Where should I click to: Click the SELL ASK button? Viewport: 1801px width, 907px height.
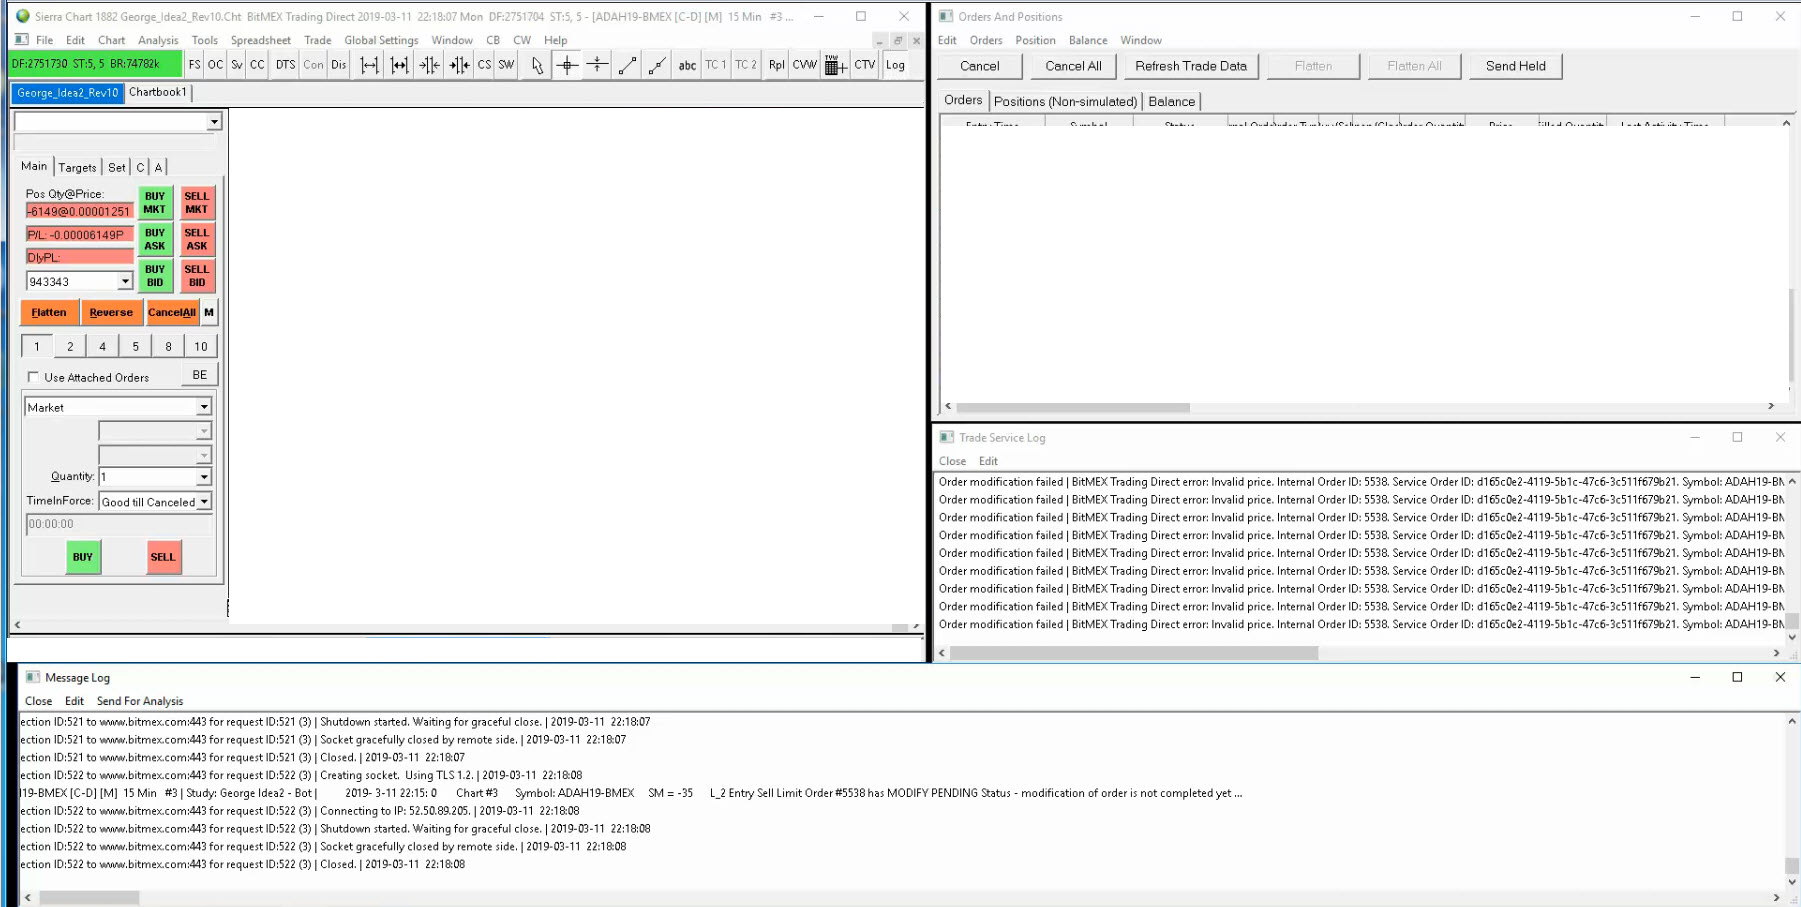coord(197,239)
